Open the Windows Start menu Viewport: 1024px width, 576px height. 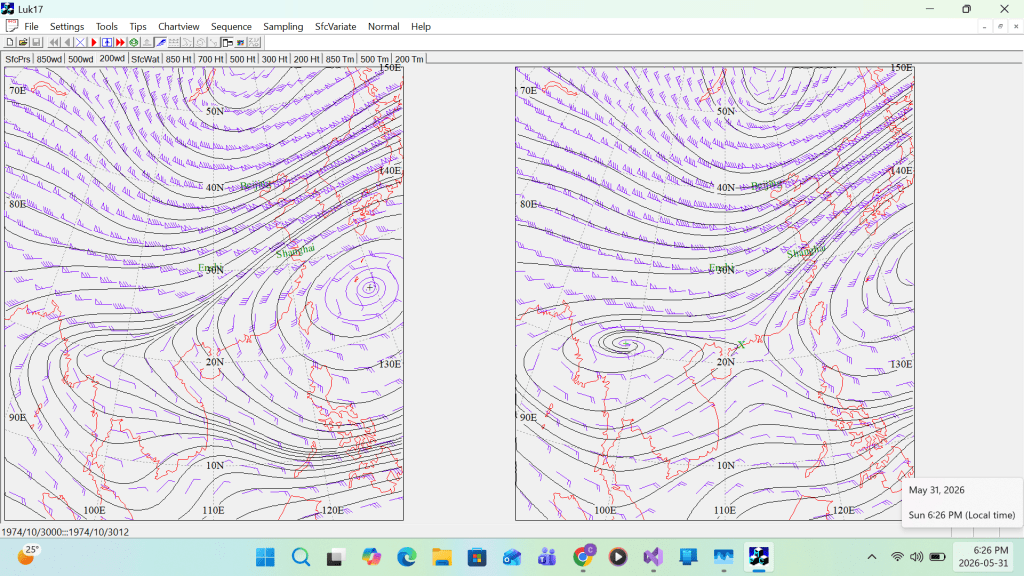265,557
